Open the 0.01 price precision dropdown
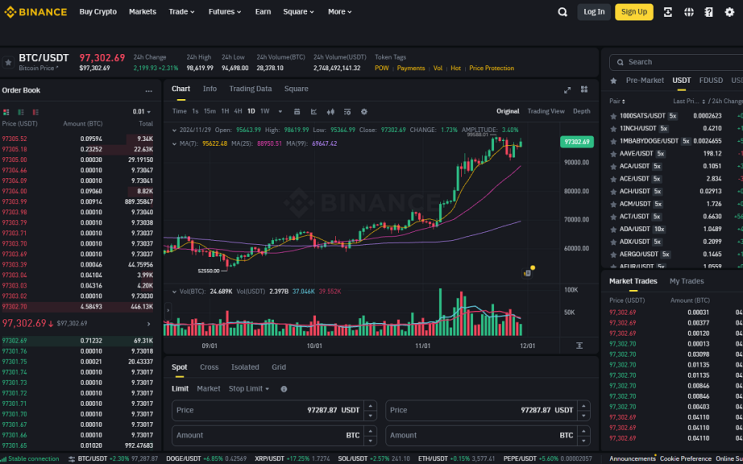 142,112
